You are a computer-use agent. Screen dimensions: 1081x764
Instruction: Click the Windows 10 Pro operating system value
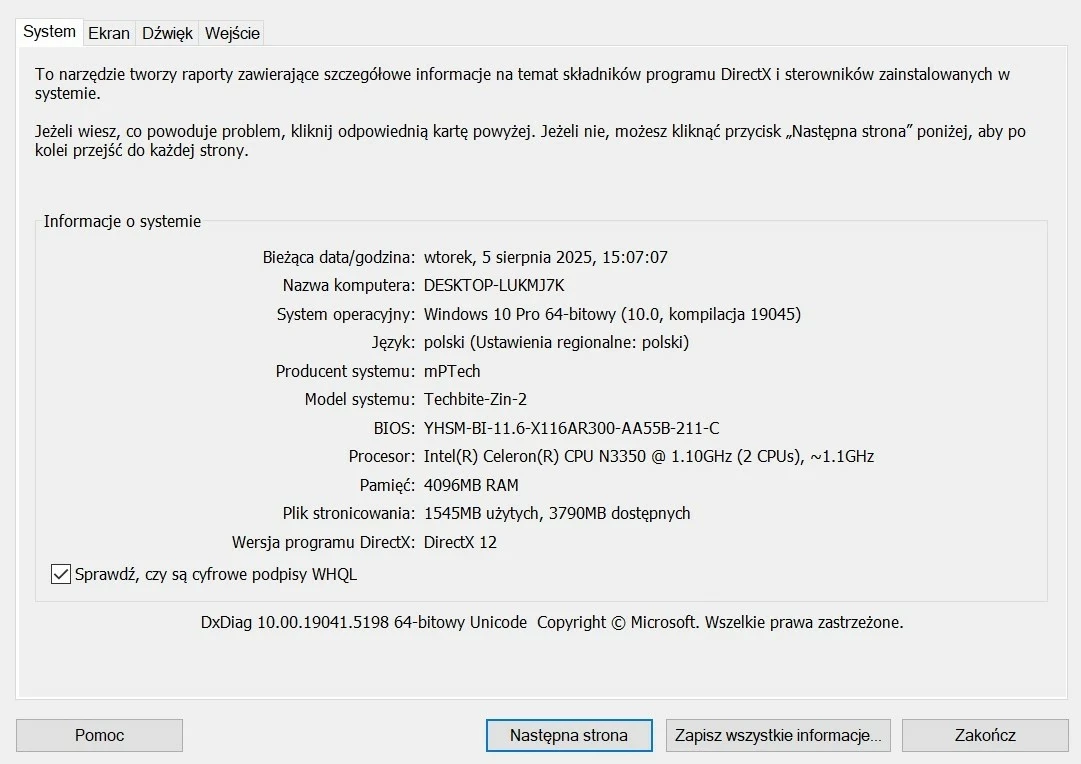coord(612,314)
